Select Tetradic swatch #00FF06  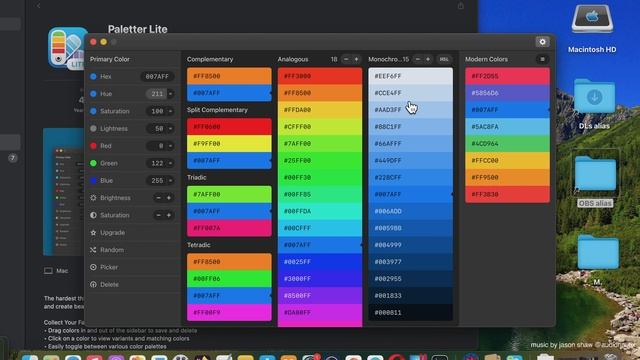point(229,279)
